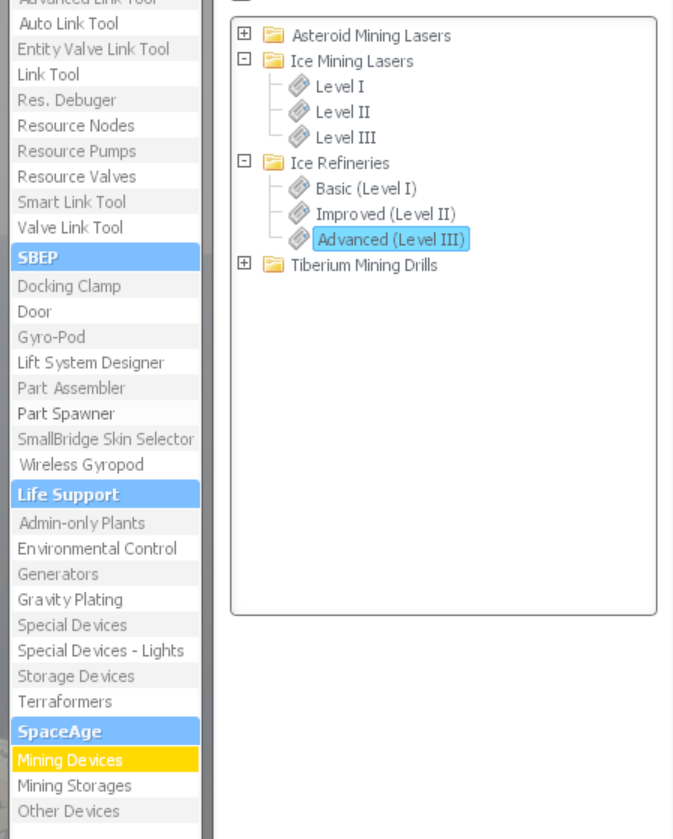Click the SpaceAge category header
The height and width of the screenshot is (839, 673).
tap(105, 732)
